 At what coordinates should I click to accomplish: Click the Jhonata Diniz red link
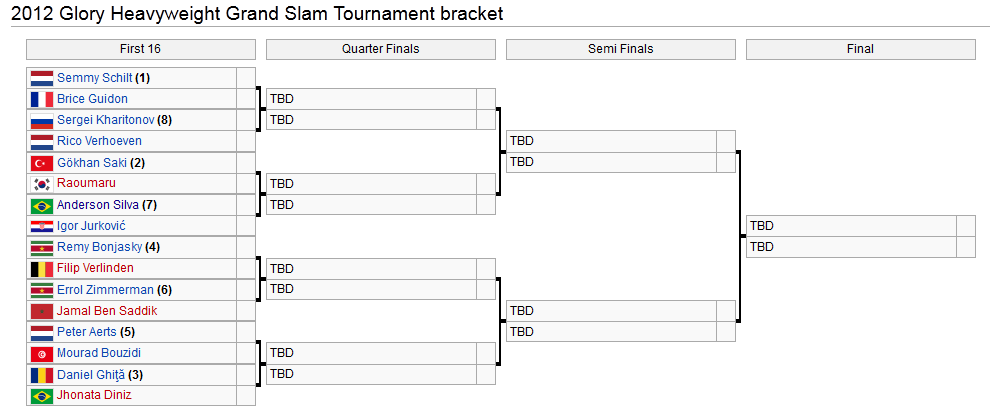(94, 395)
